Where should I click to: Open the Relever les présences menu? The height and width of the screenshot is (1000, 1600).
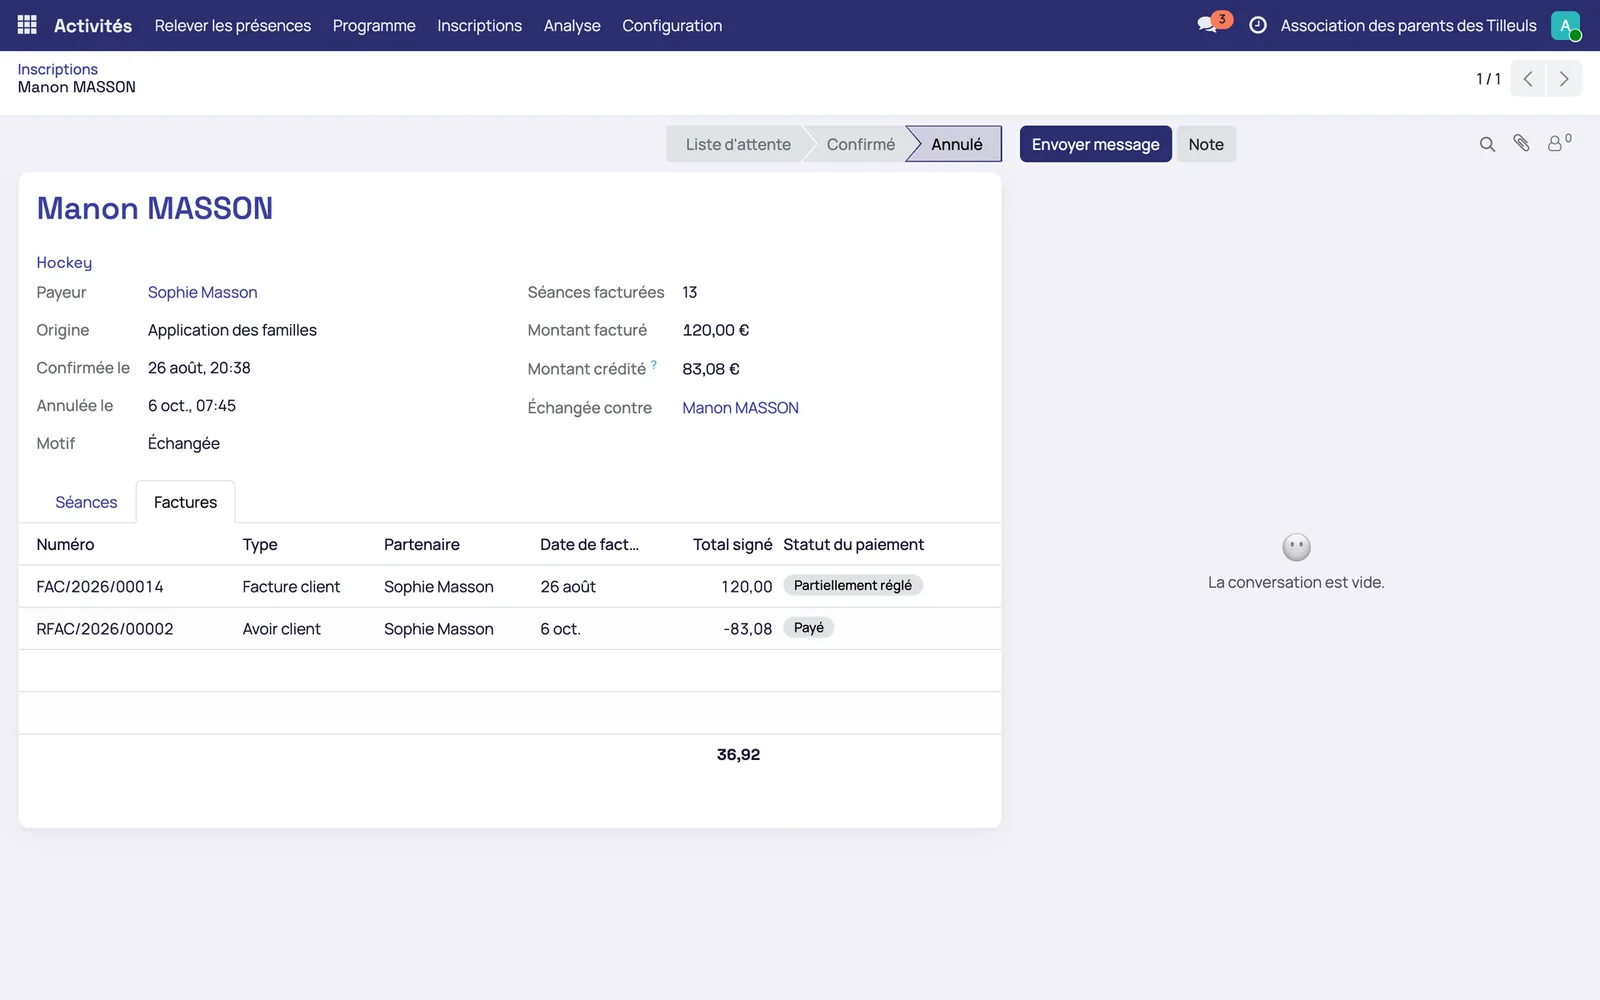point(233,26)
